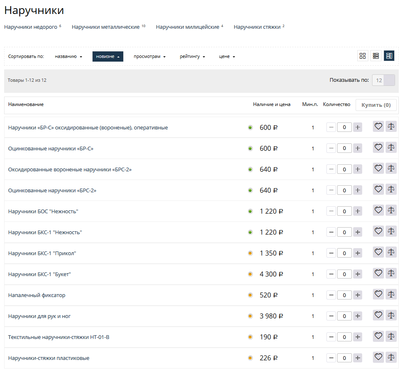Viewport: 400px width, 371px height.
Task: Open product Наручники БКС-1 "Прикол"
Action: pos(42,253)
